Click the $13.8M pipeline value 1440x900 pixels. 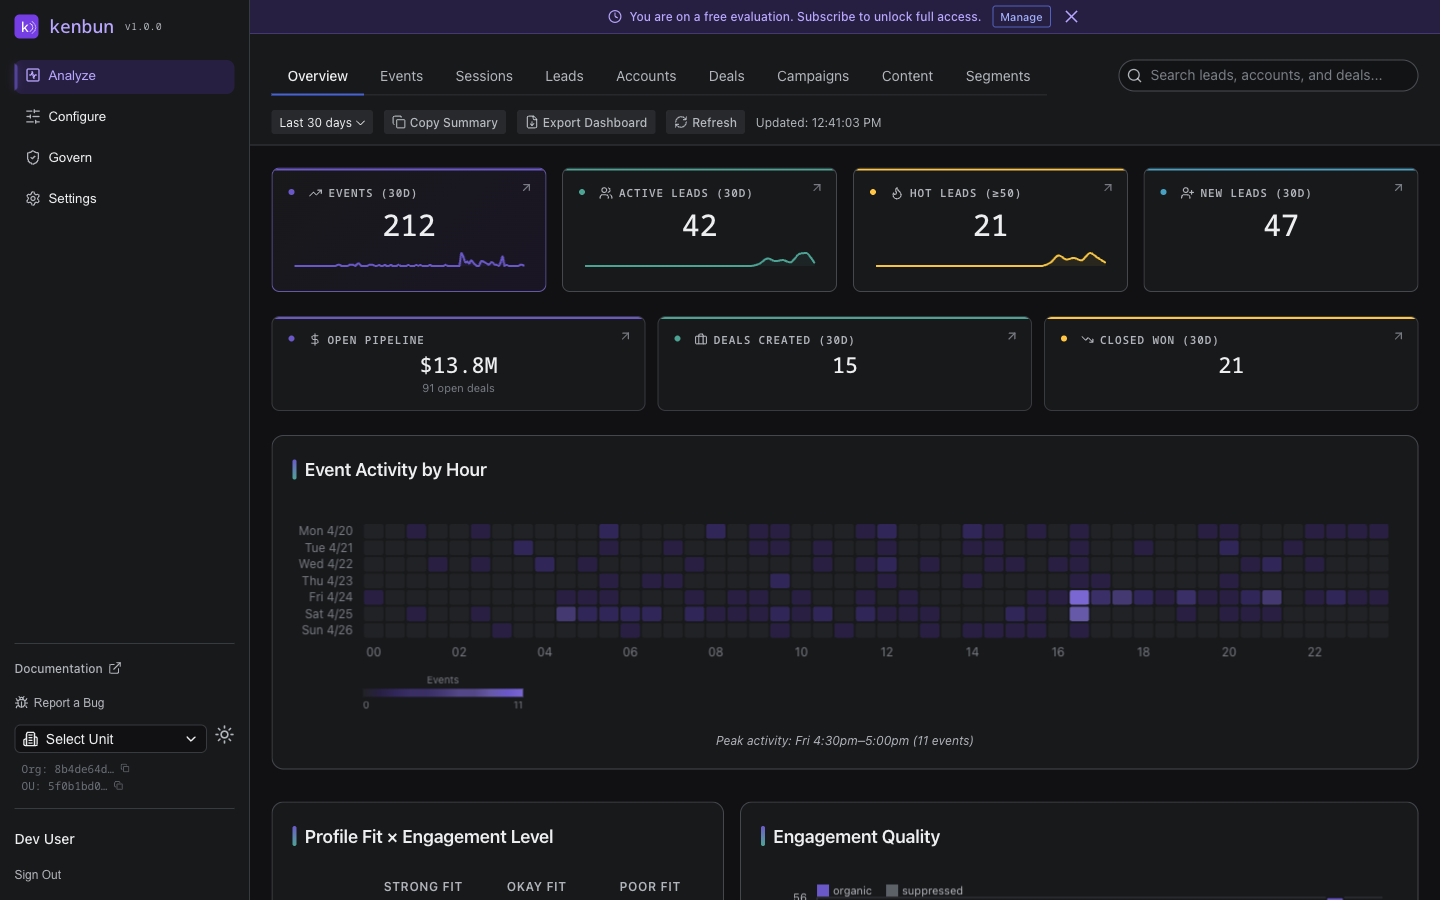coord(459,366)
